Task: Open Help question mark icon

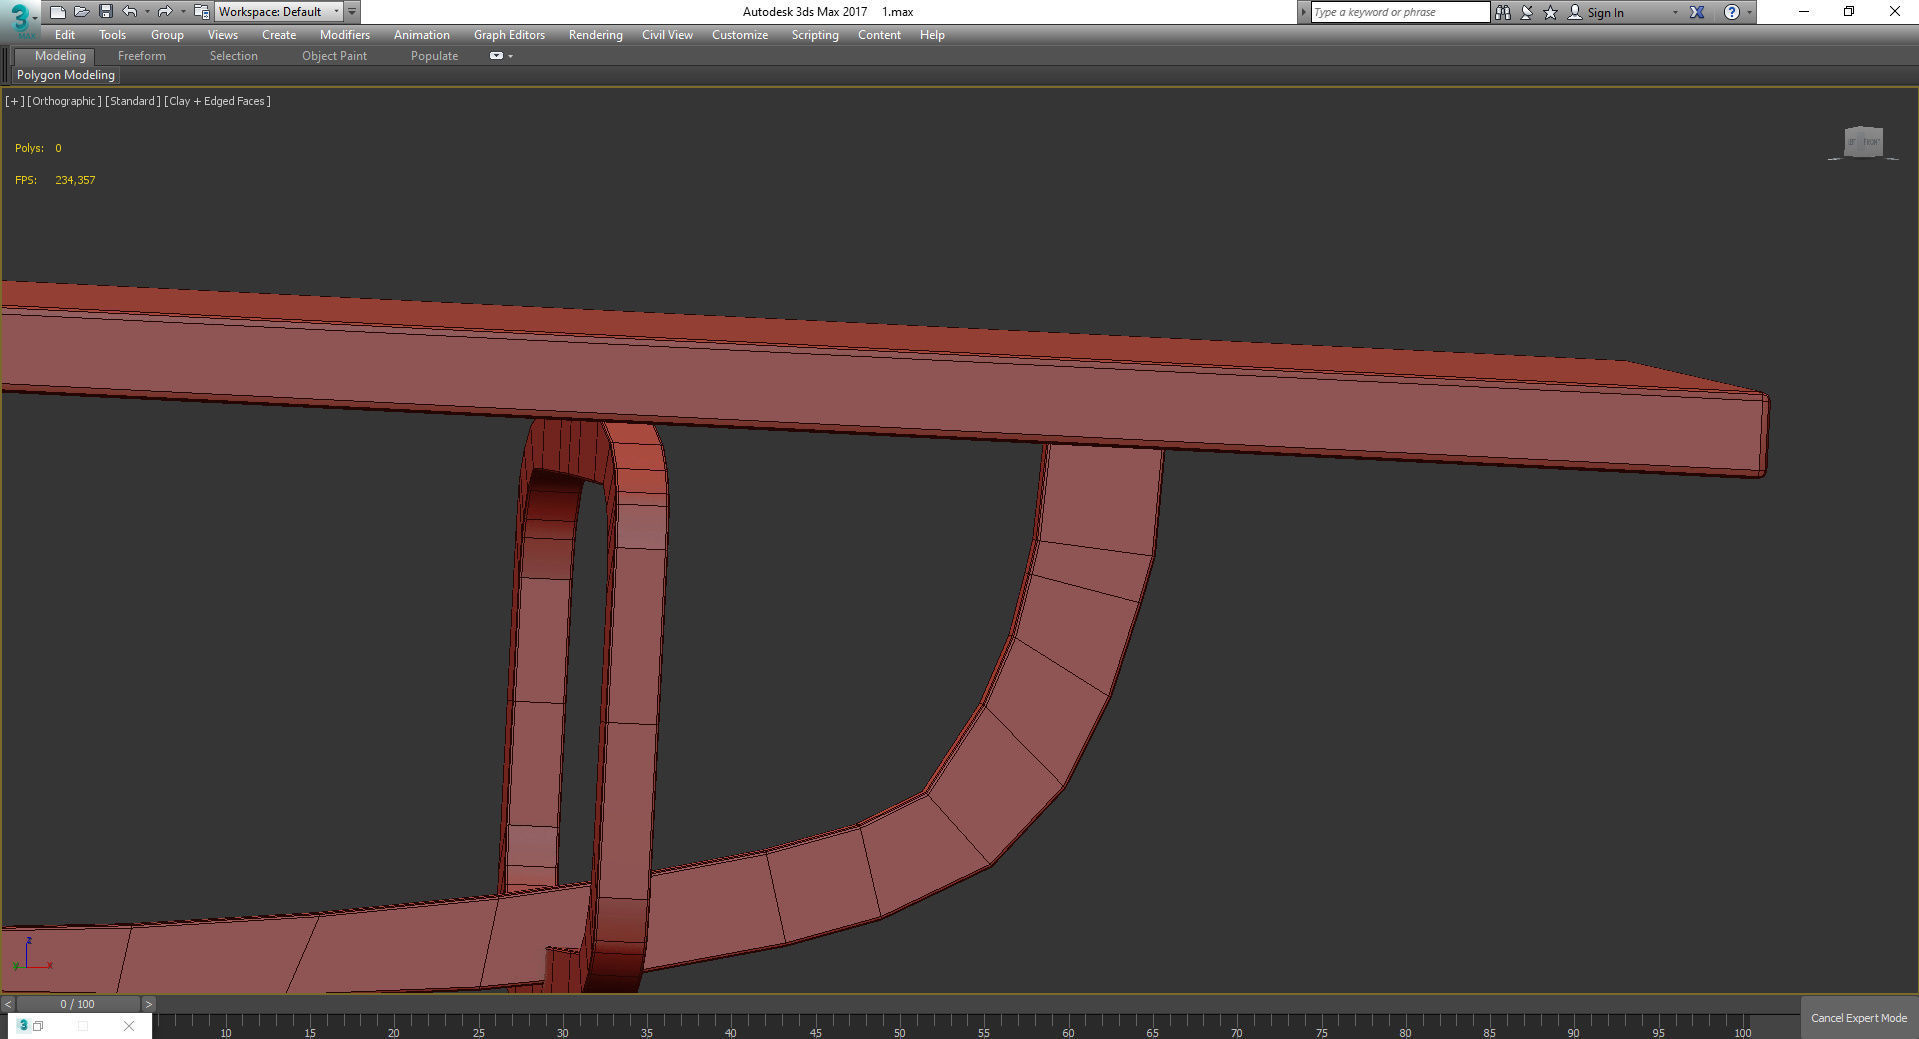Action: coord(1732,12)
